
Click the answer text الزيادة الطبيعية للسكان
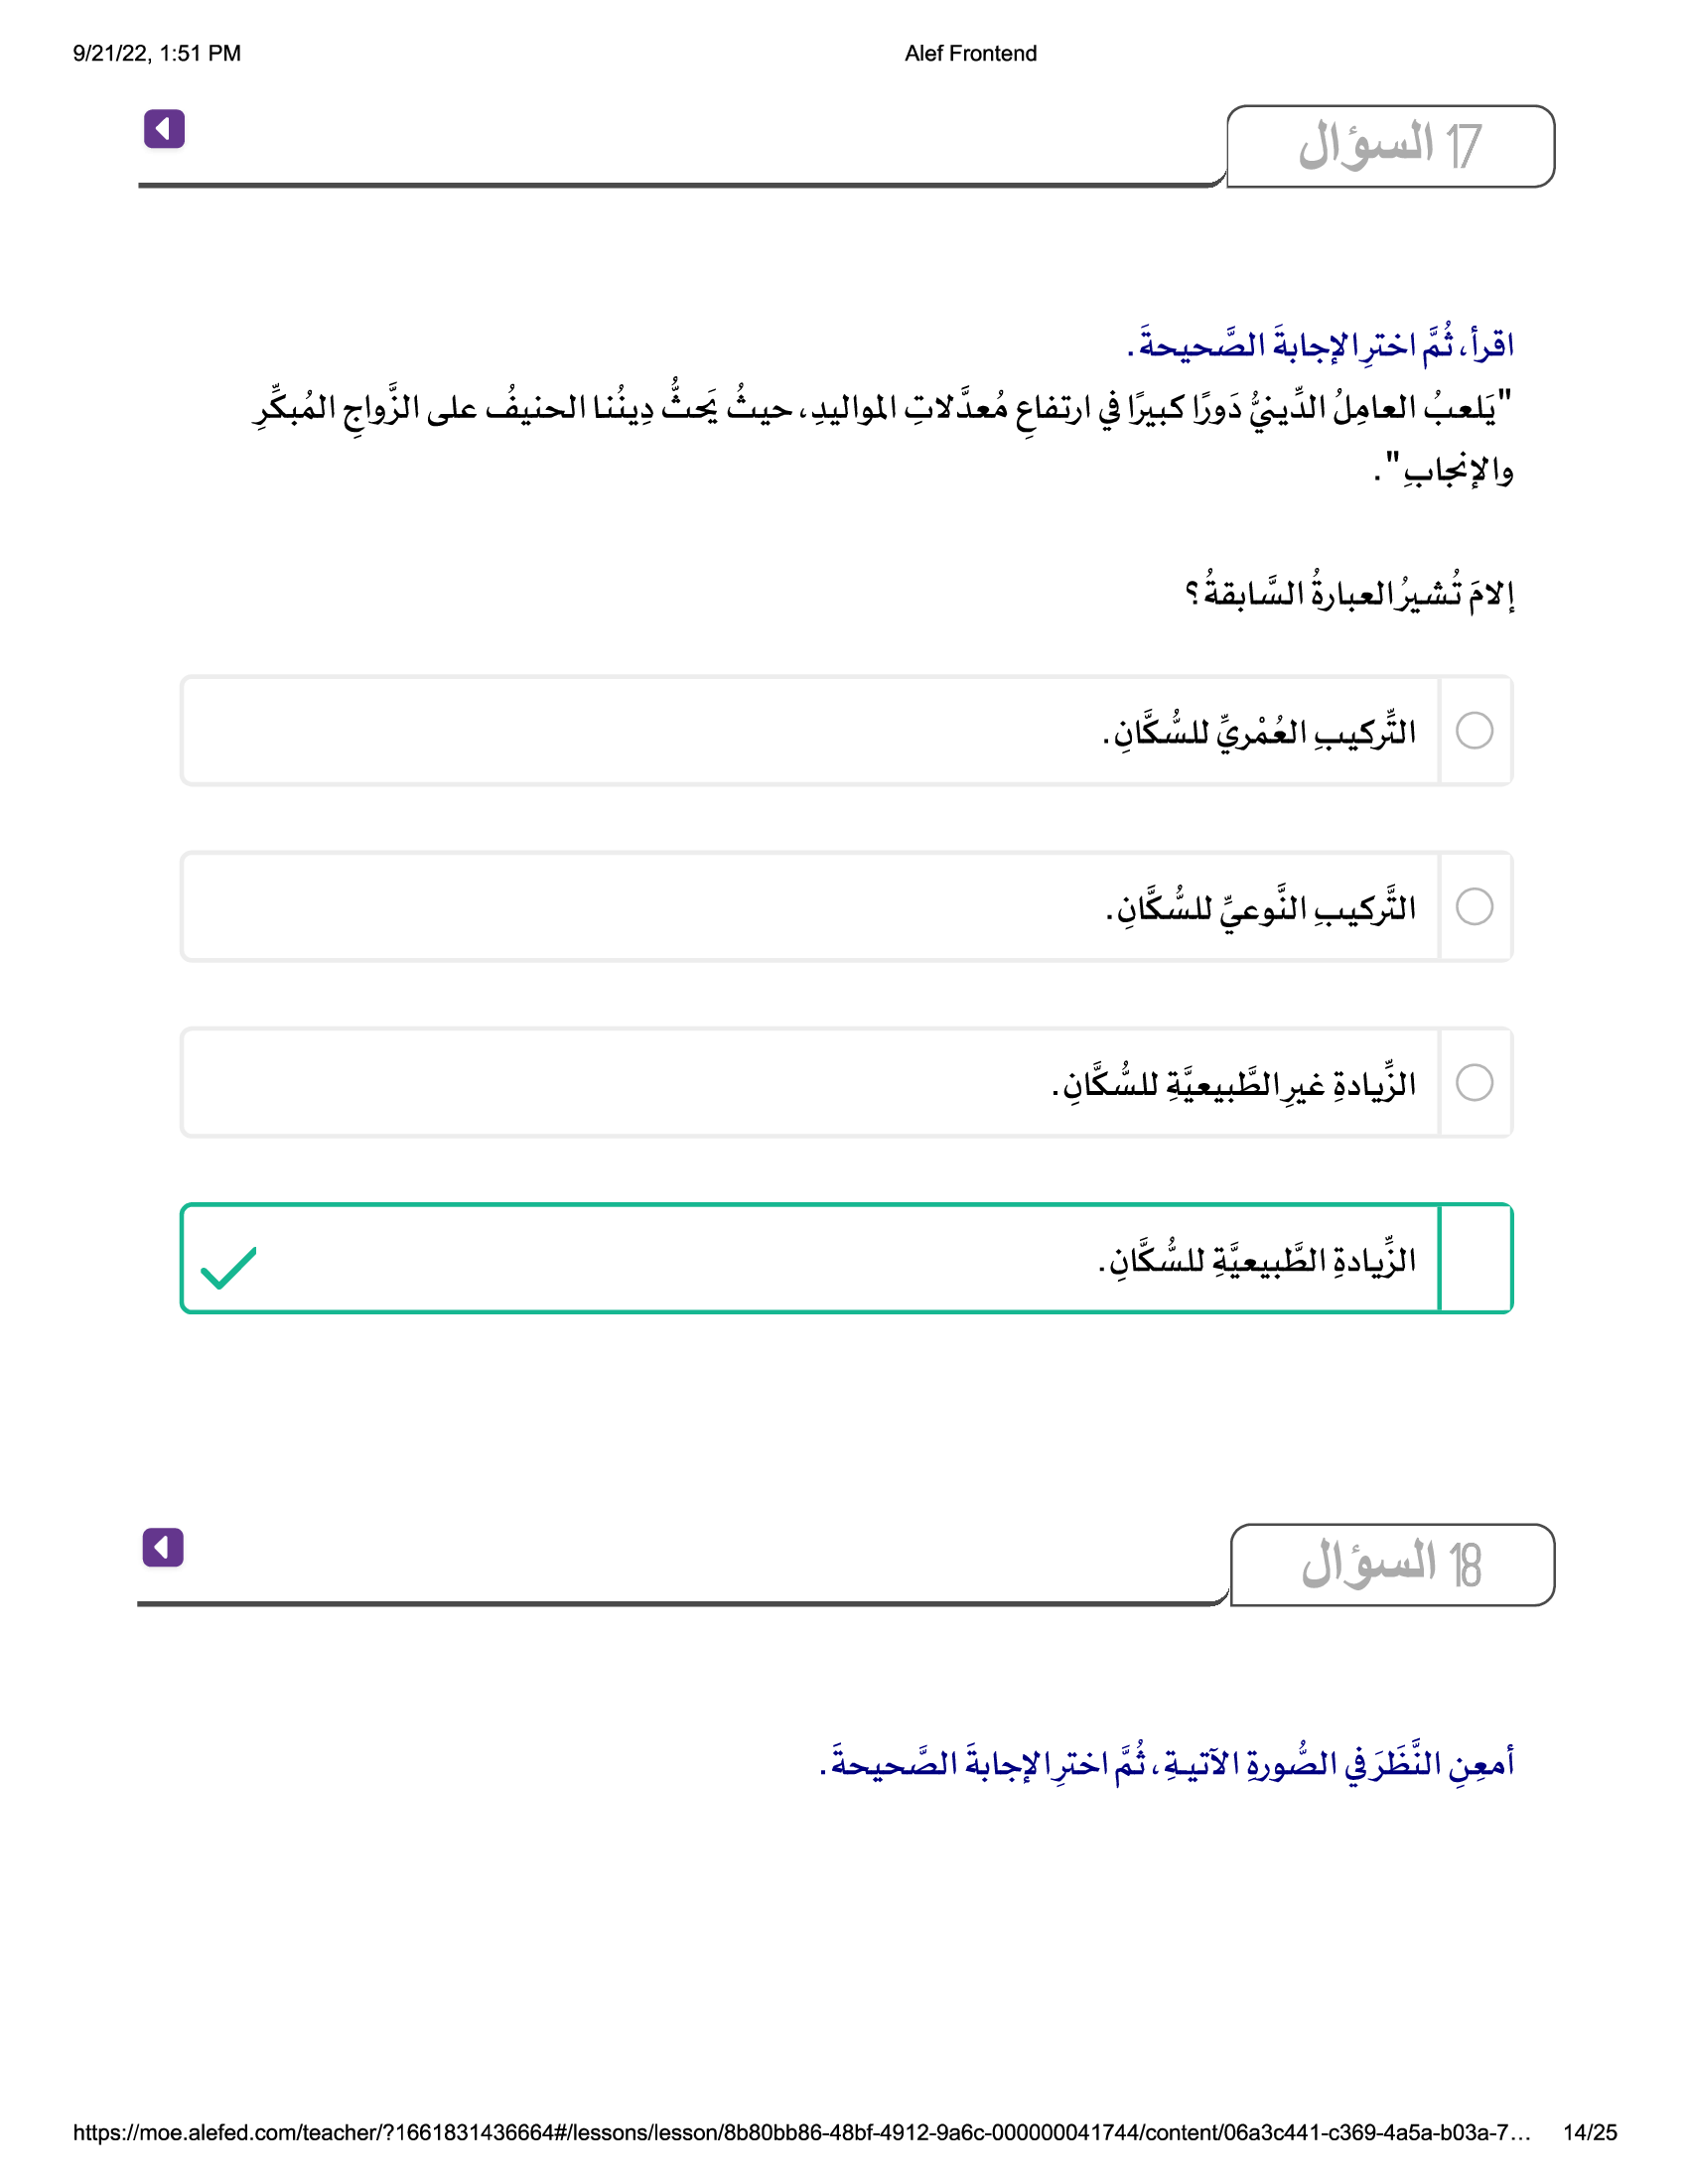tap(1257, 1260)
